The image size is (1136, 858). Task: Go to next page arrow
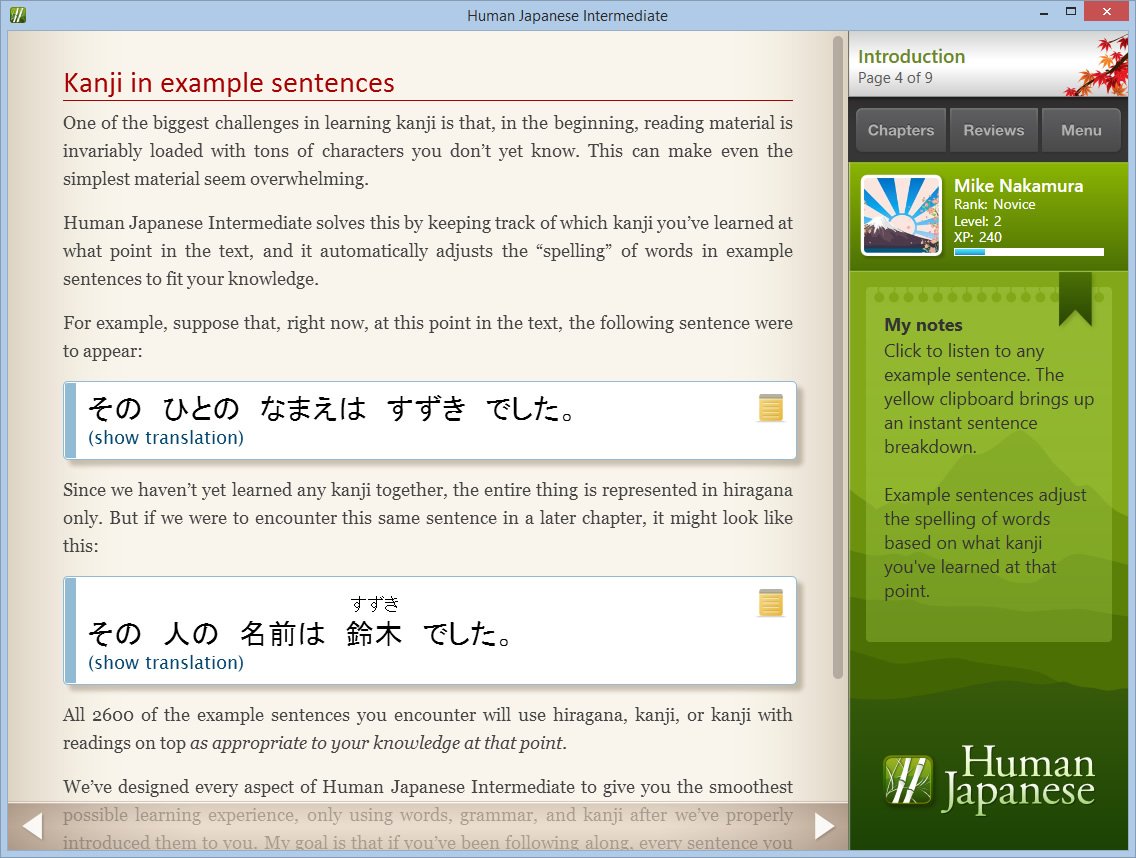[824, 826]
